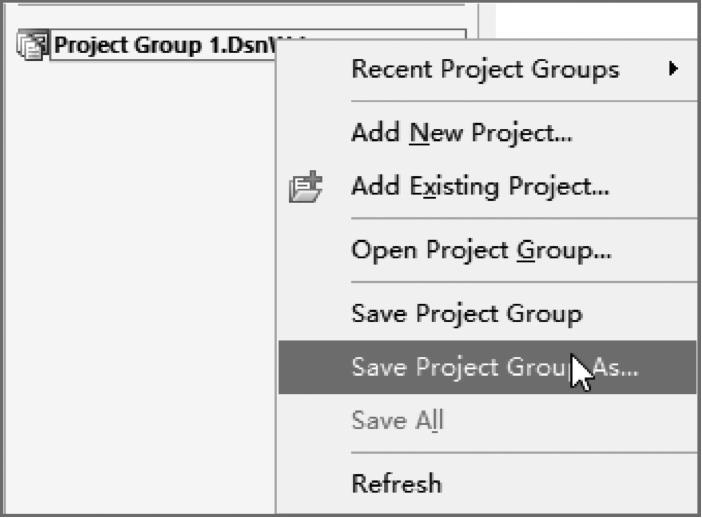This screenshot has width=702, height=518.
Task: Show the list of recent project groups
Action: pos(485,70)
